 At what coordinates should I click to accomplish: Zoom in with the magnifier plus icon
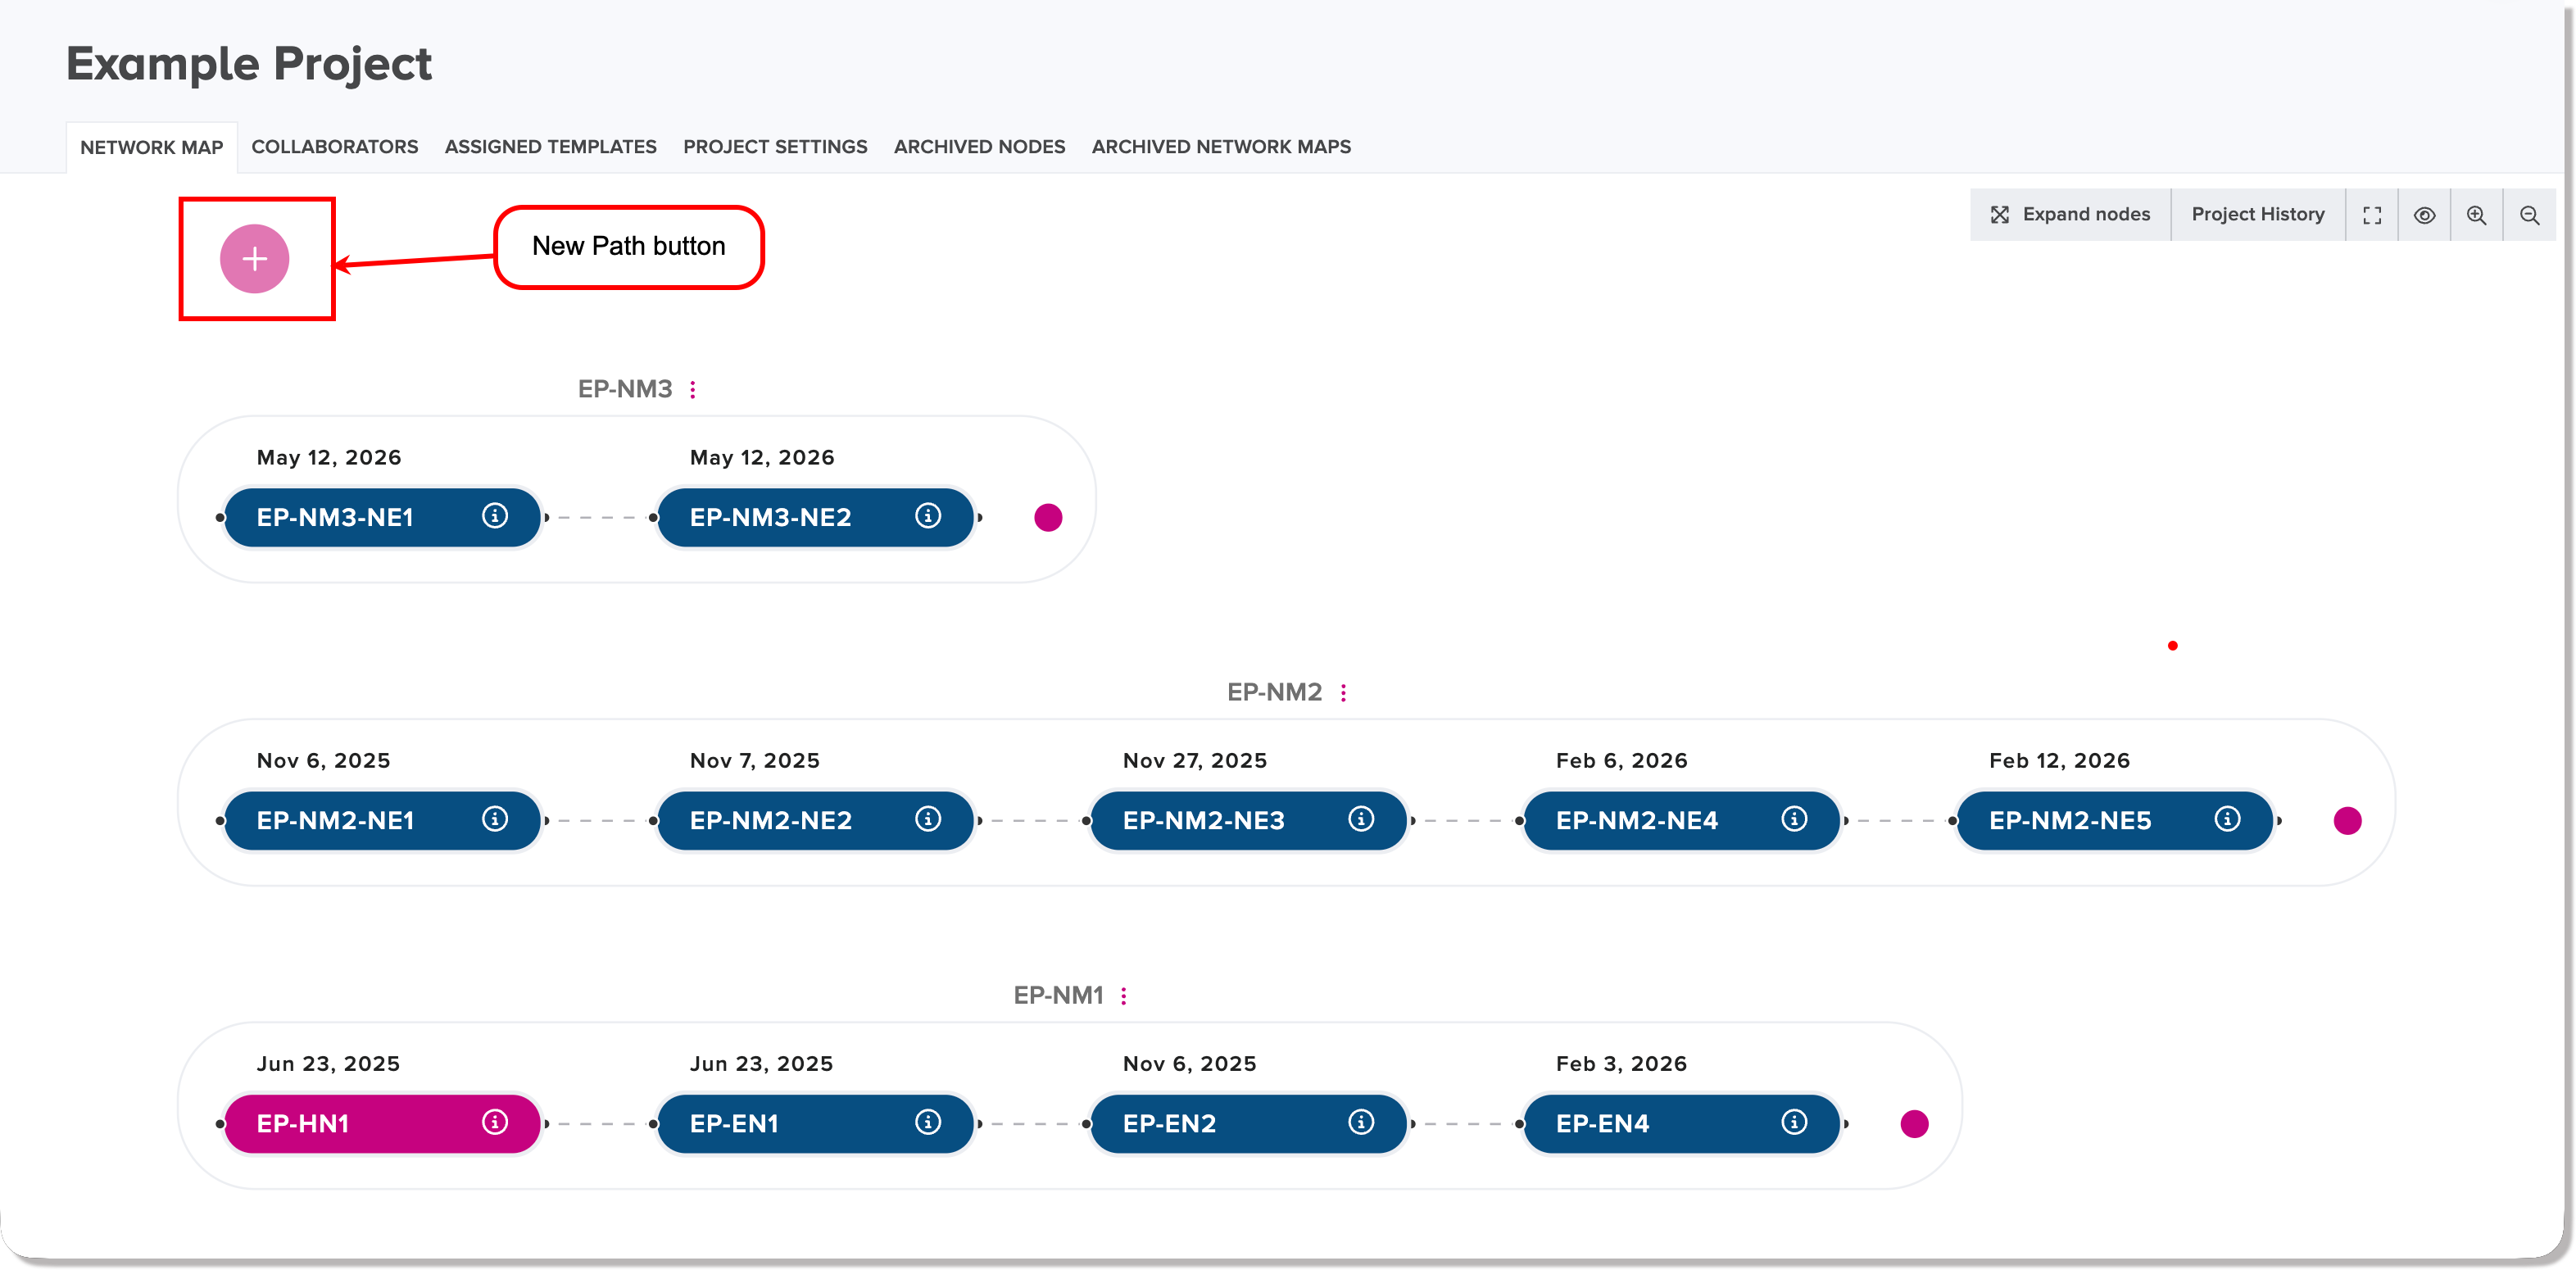2476,215
